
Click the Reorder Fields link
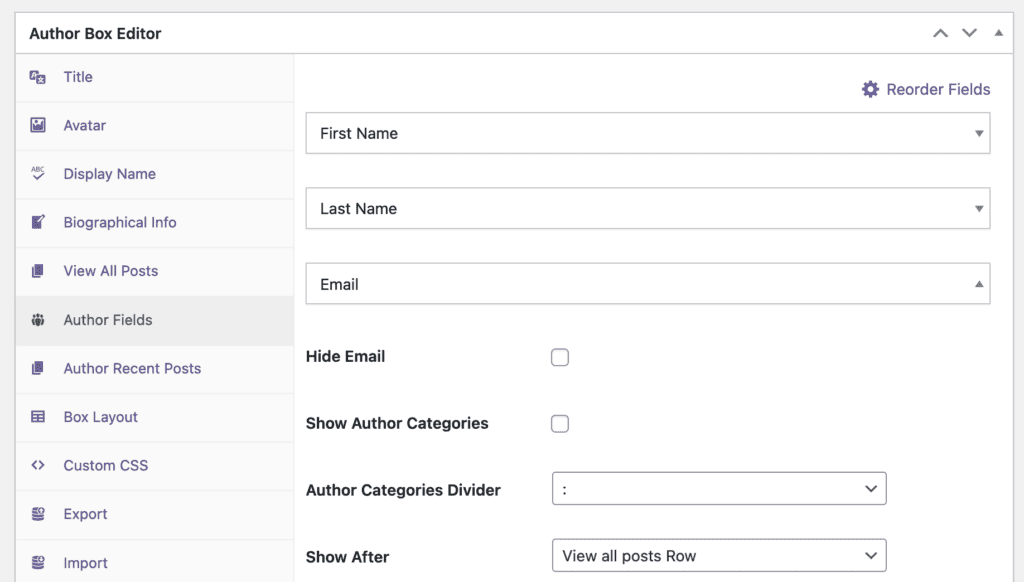click(x=936, y=89)
